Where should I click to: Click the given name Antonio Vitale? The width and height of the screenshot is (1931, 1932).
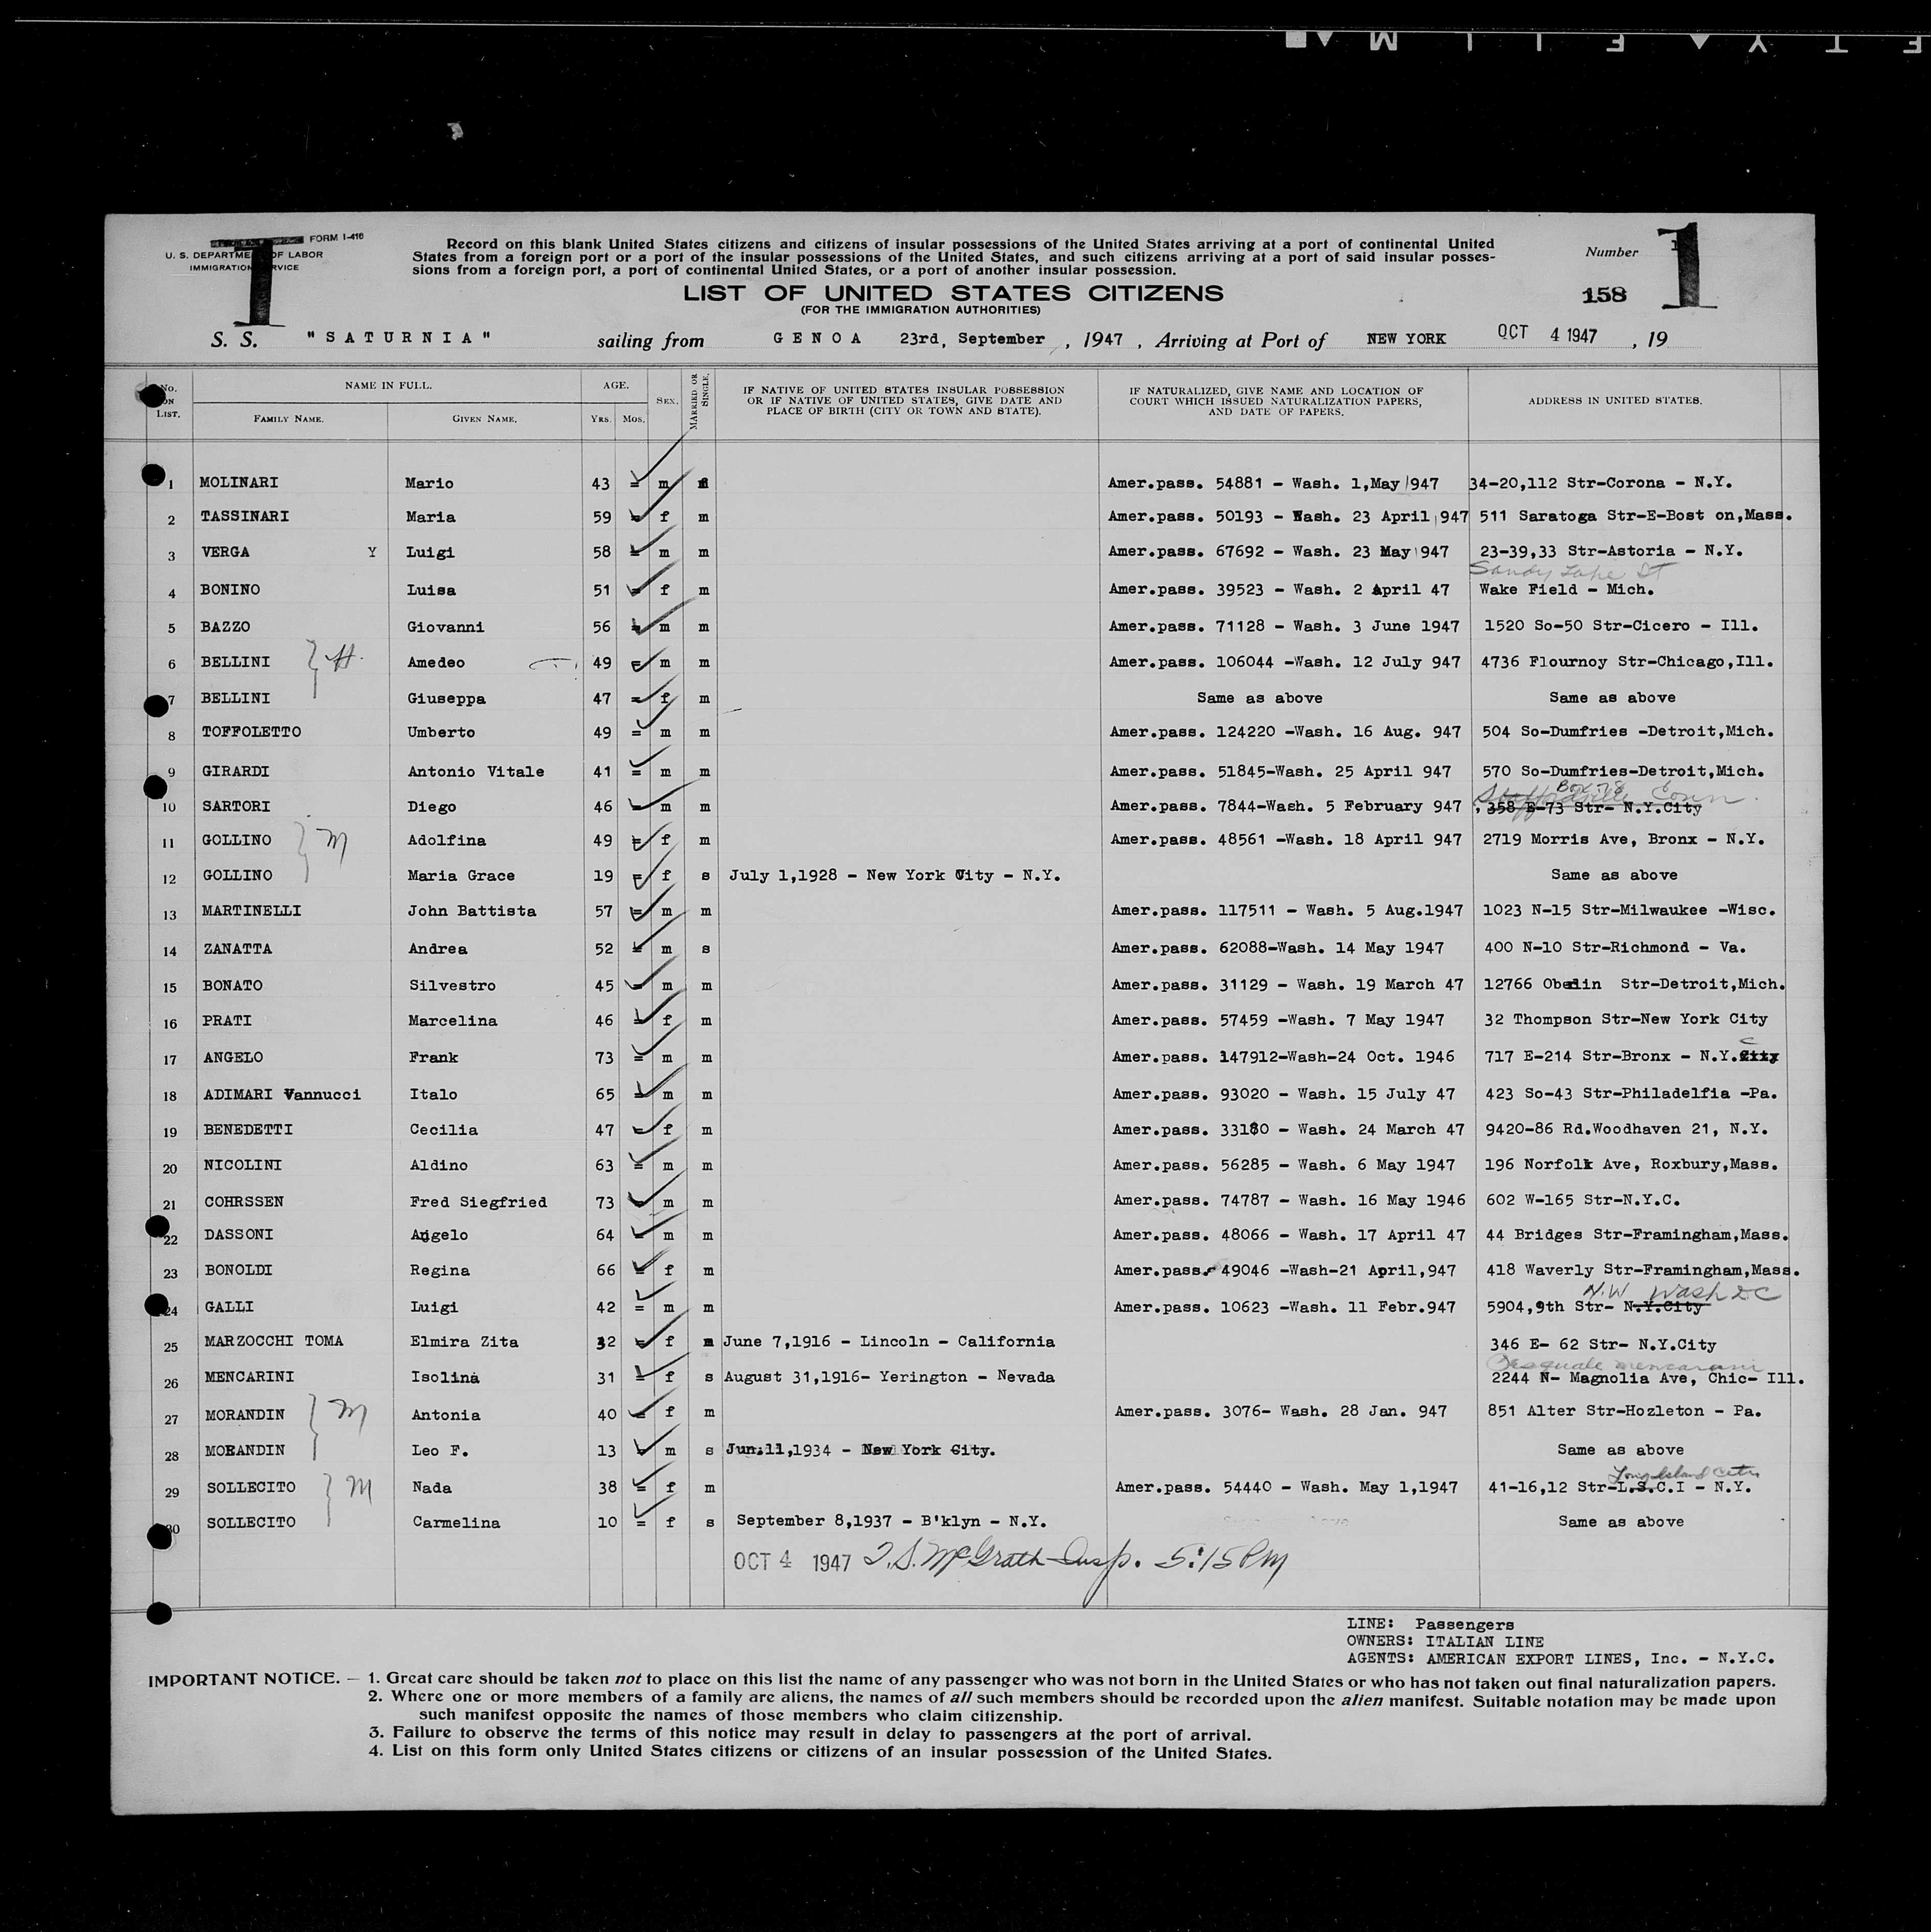[x=476, y=771]
